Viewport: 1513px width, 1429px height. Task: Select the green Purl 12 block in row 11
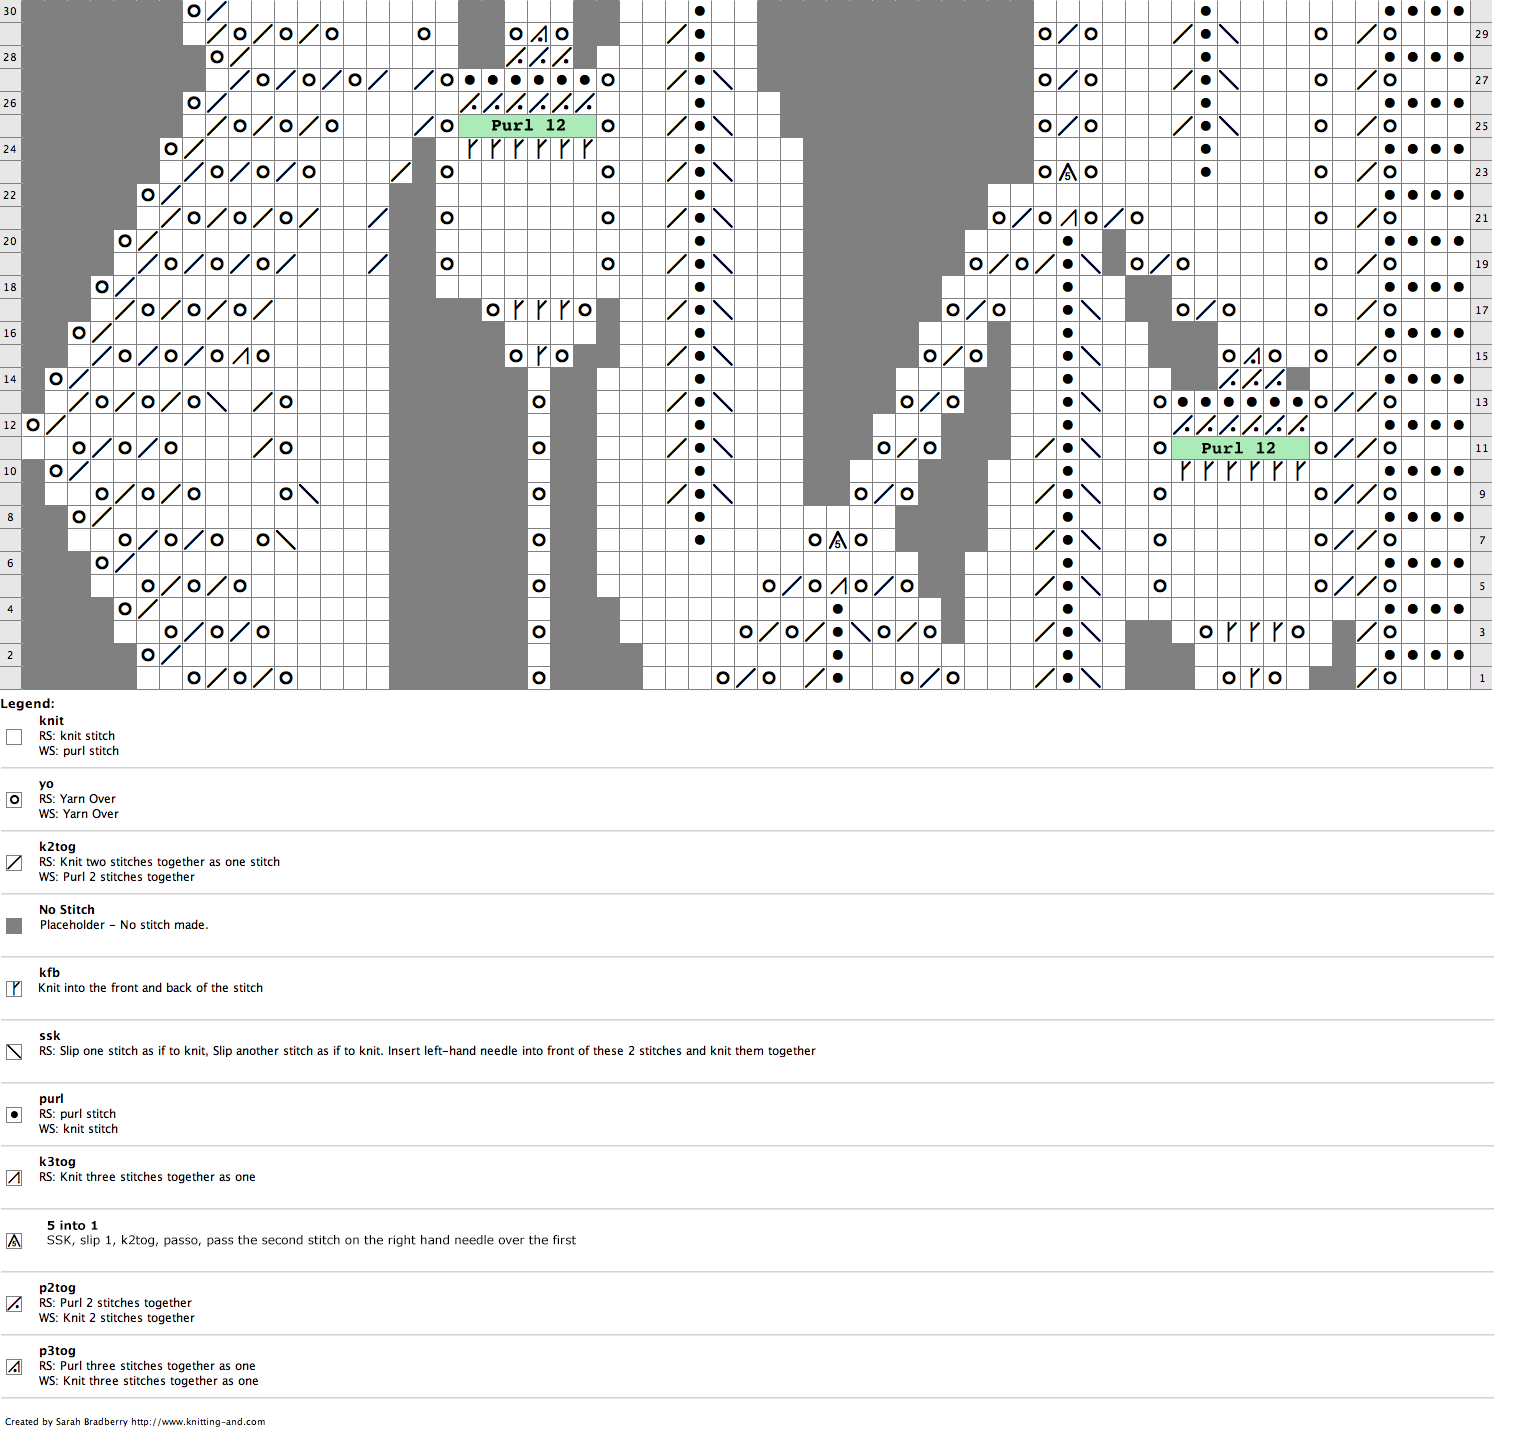point(1240,448)
